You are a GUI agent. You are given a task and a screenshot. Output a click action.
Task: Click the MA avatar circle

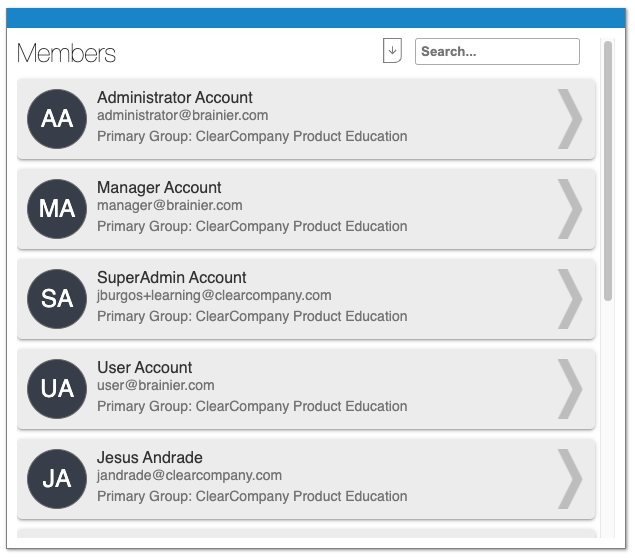[57, 209]
